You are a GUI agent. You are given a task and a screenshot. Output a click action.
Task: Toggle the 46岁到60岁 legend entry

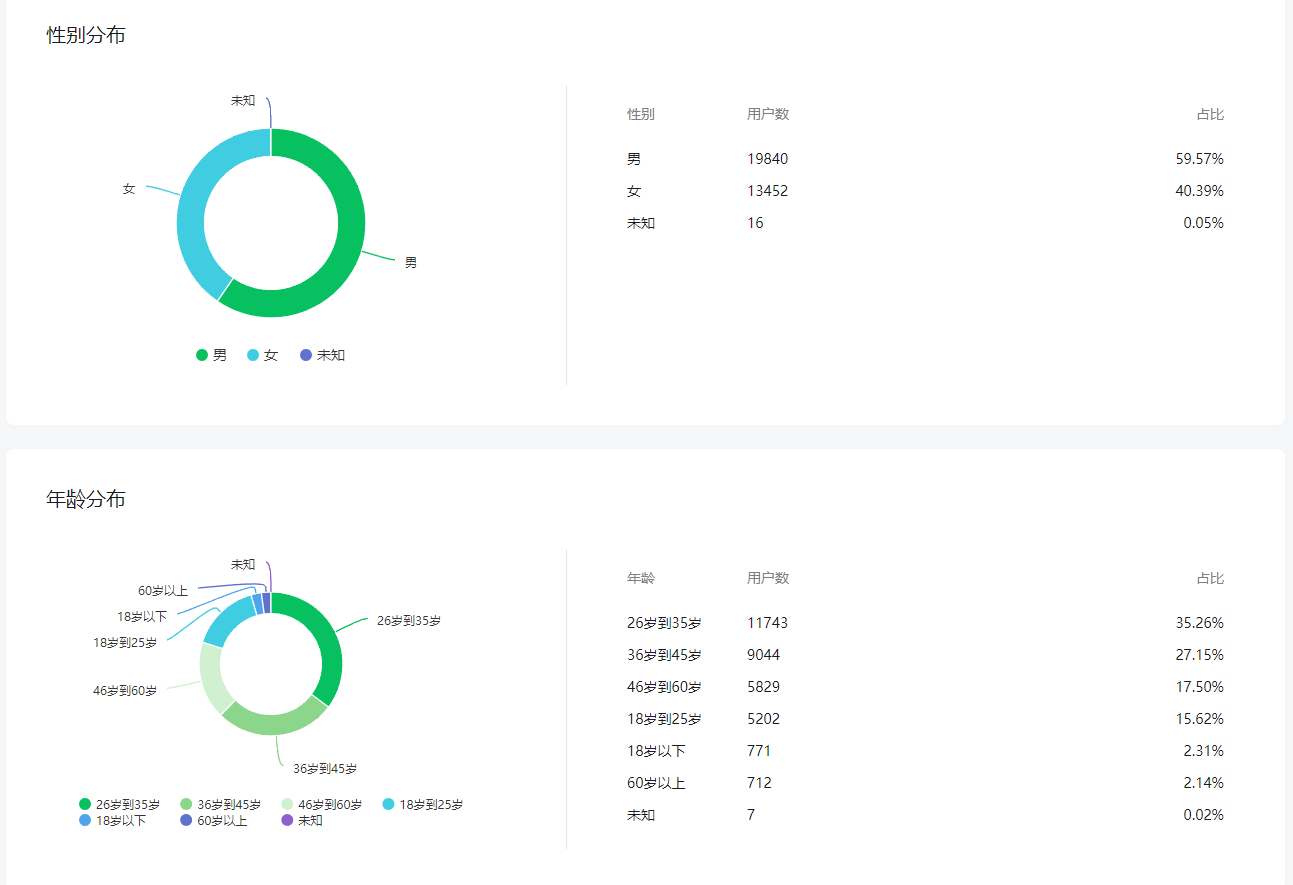tap(322, 805)
